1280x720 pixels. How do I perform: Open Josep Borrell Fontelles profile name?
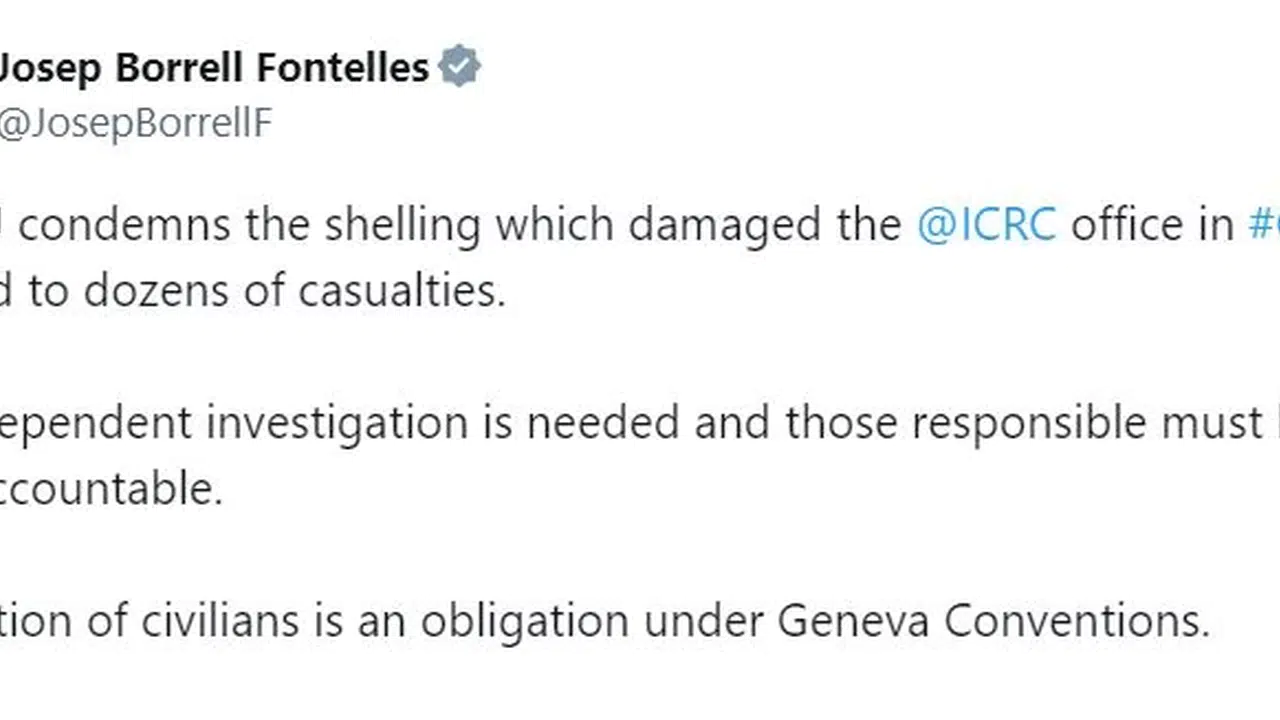pos(212,67)
